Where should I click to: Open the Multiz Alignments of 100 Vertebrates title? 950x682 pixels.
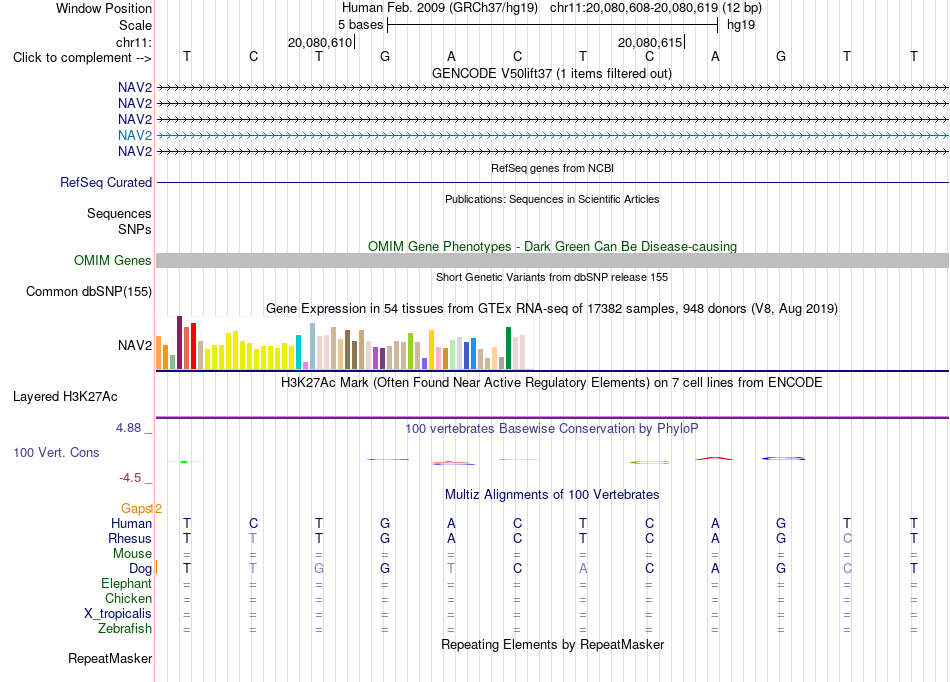pyautogui.click(x=552, y=495)
